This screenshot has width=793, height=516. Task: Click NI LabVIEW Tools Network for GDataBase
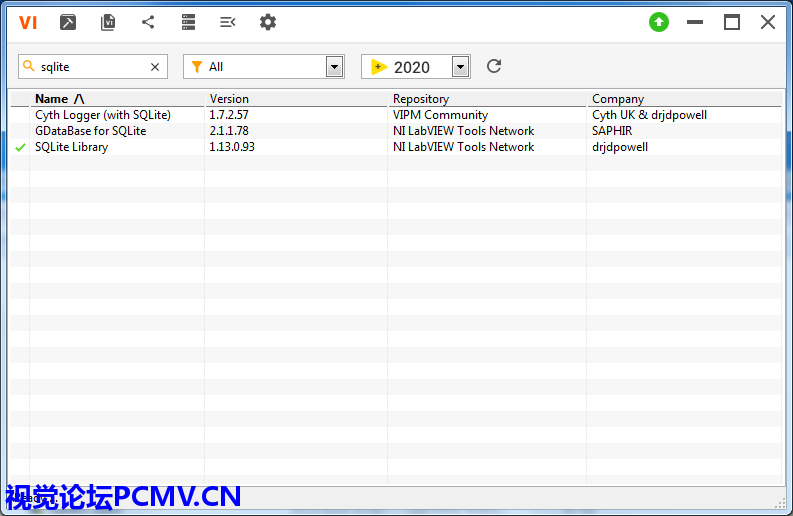pos(463,131)
